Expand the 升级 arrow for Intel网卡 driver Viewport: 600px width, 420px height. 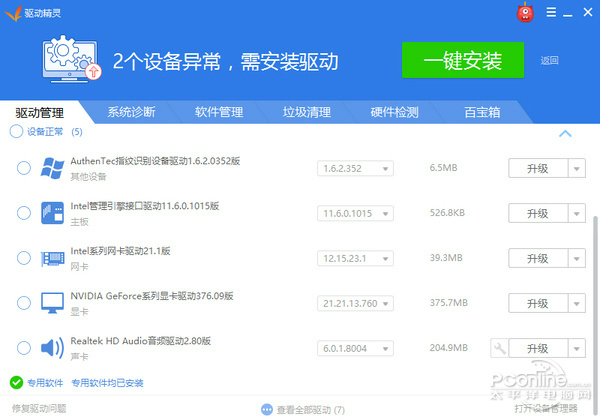[577, 259]
